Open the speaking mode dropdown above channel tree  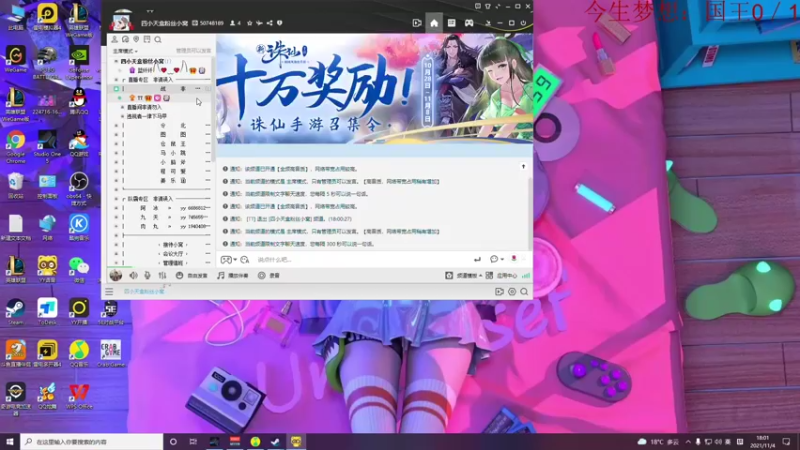pos(125,51)
